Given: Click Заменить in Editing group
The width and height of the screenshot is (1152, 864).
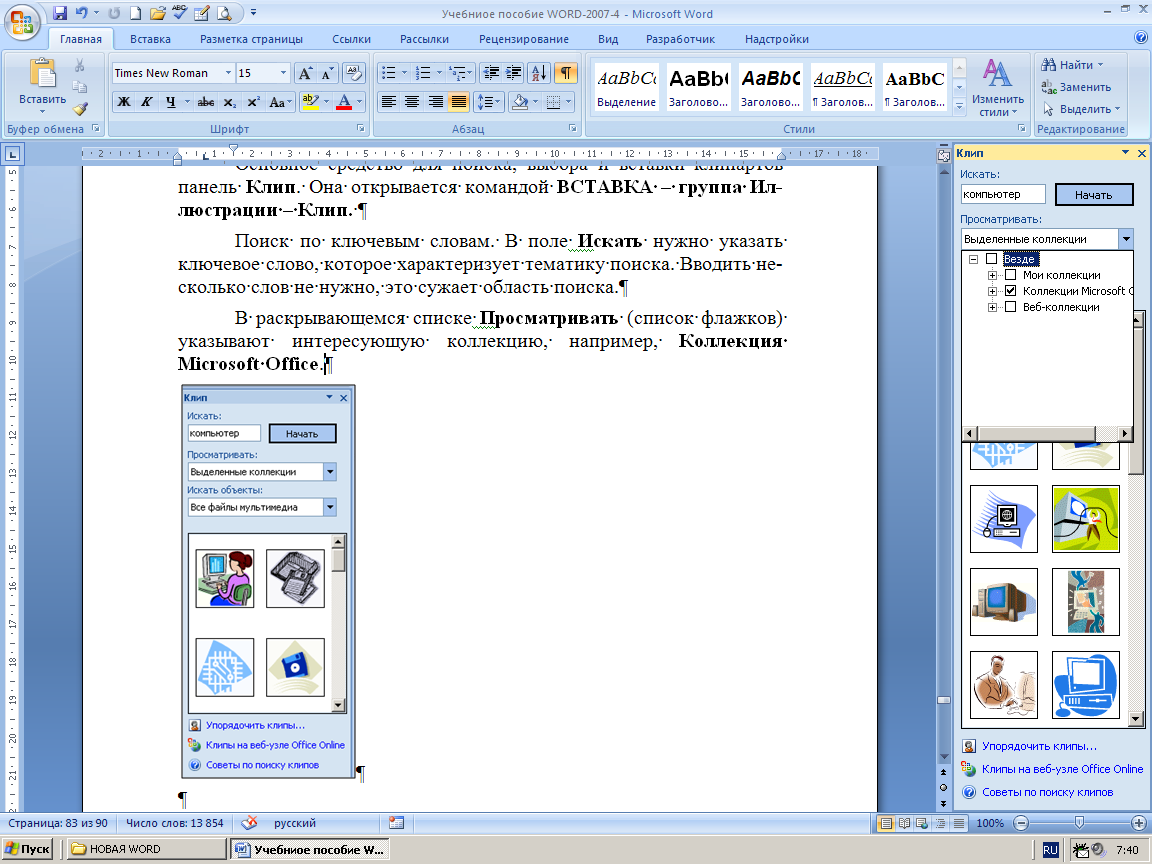Looking at the screenshot, I should [x=1076, y=87].
